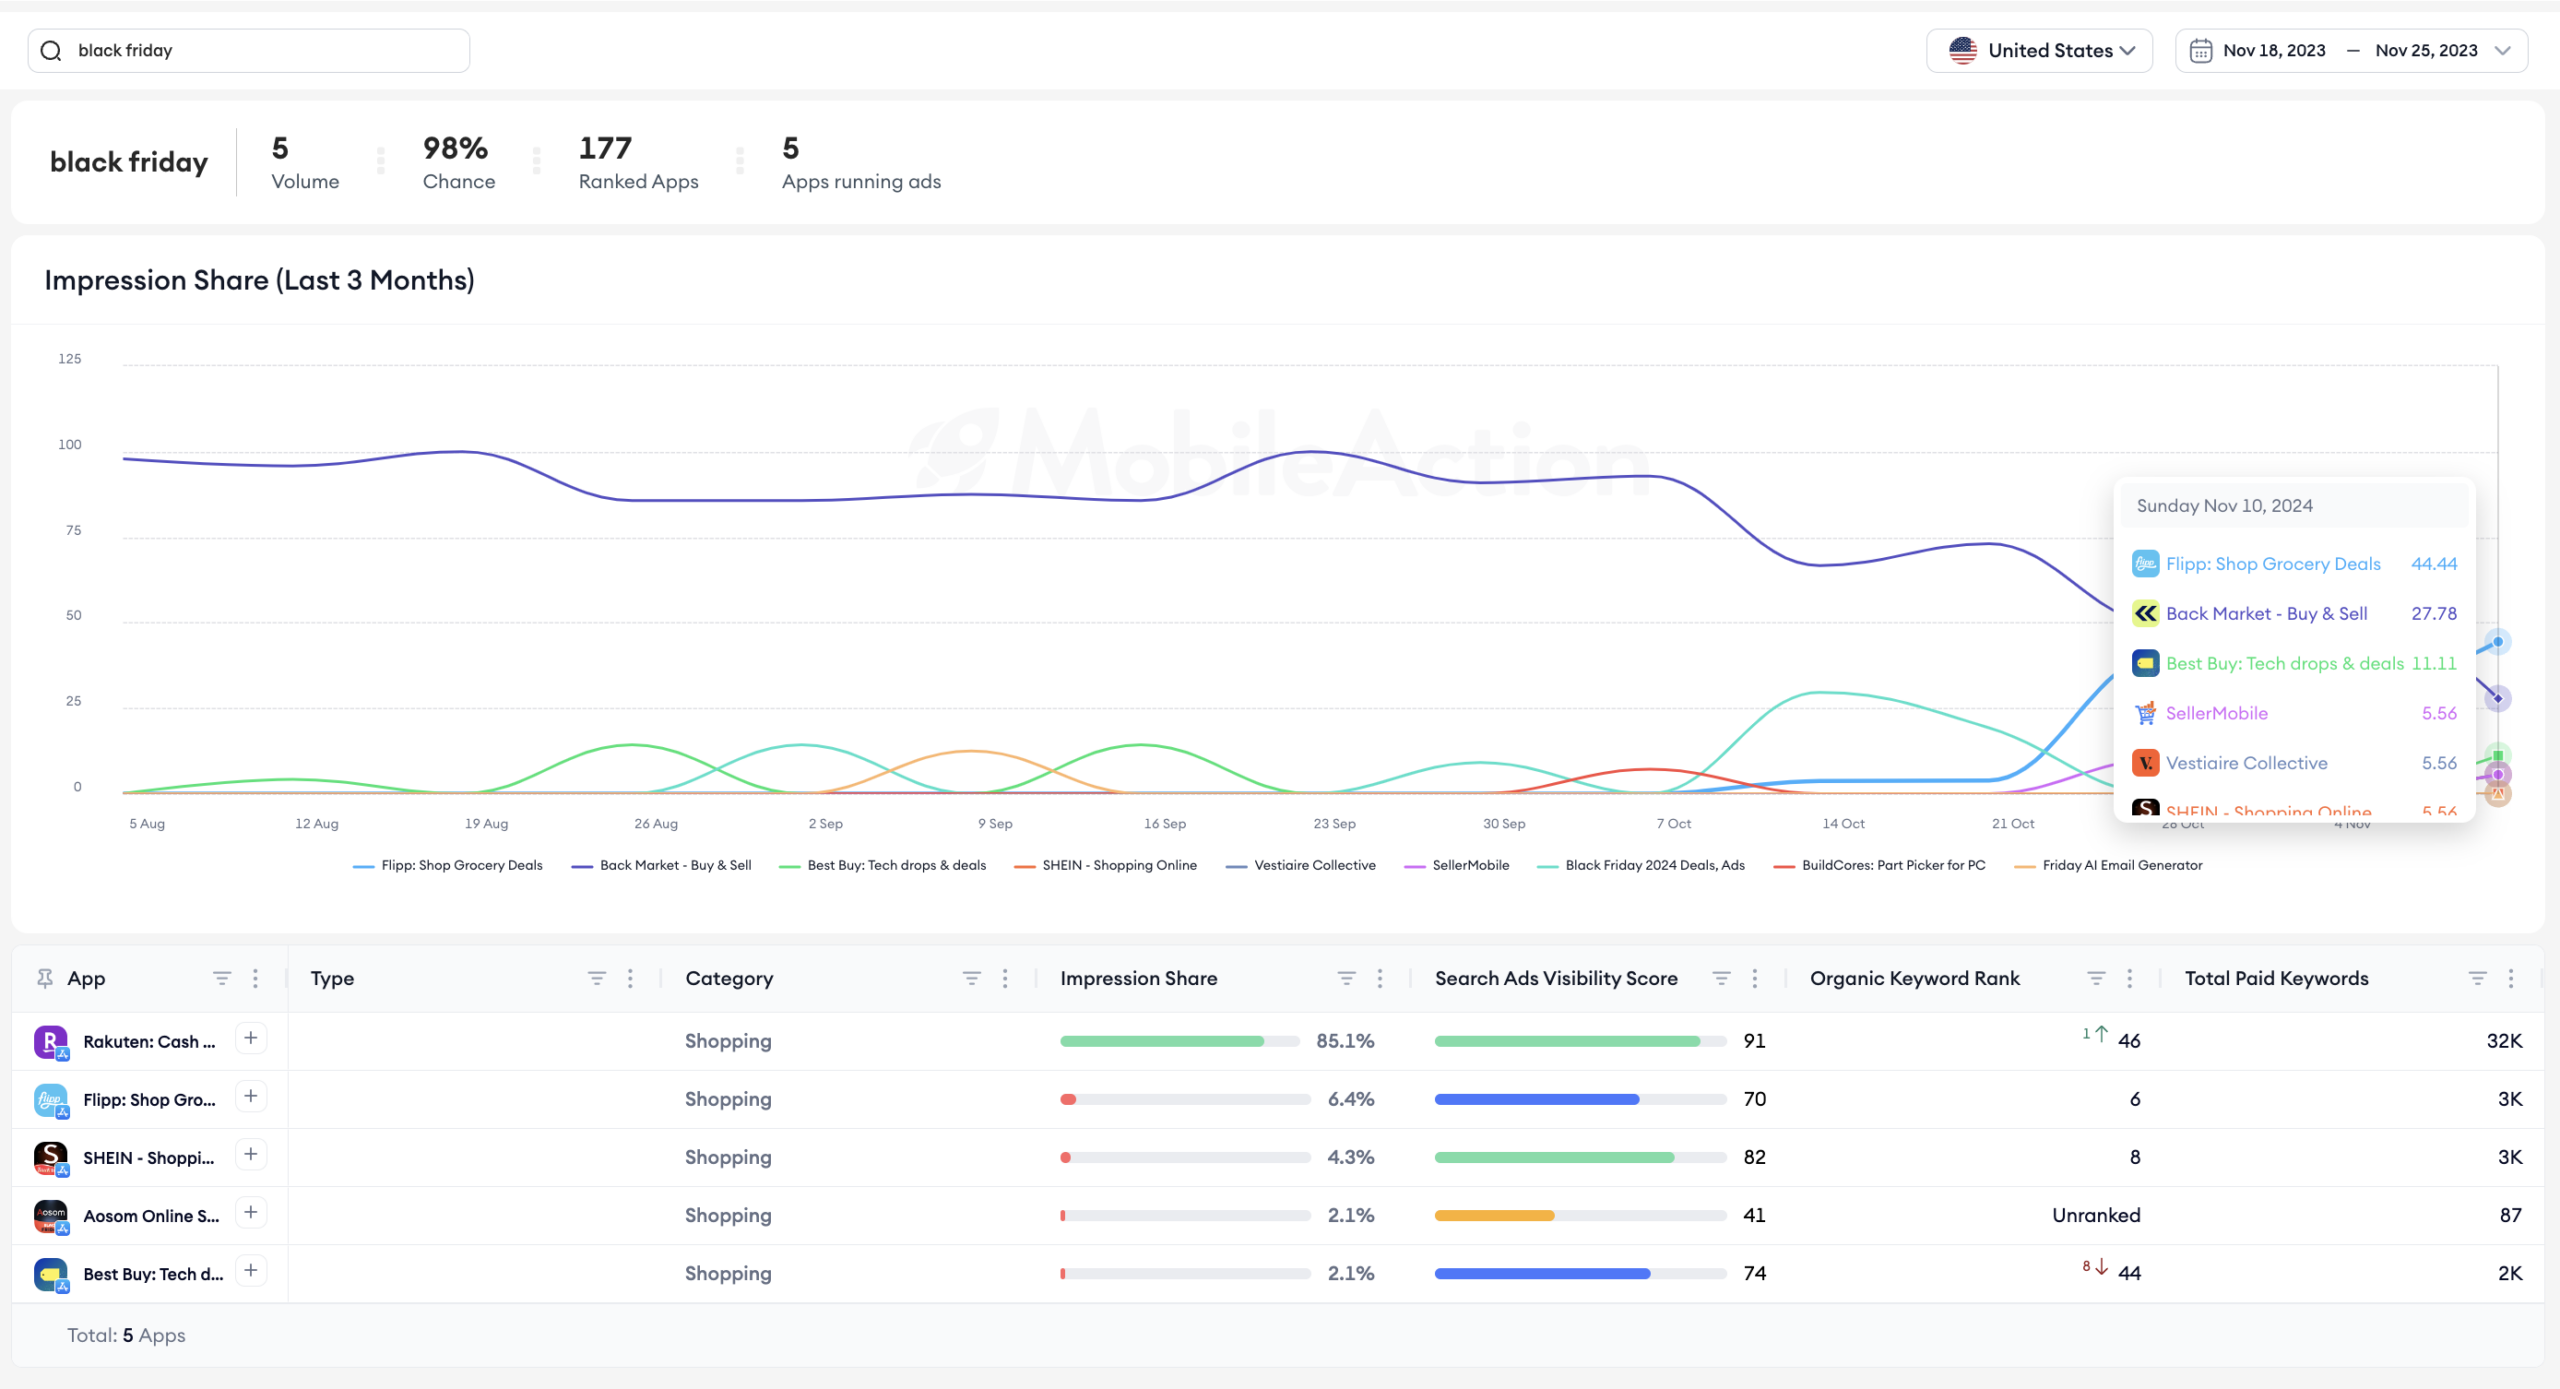Sort by Impression Share column header

(1138, 978)
